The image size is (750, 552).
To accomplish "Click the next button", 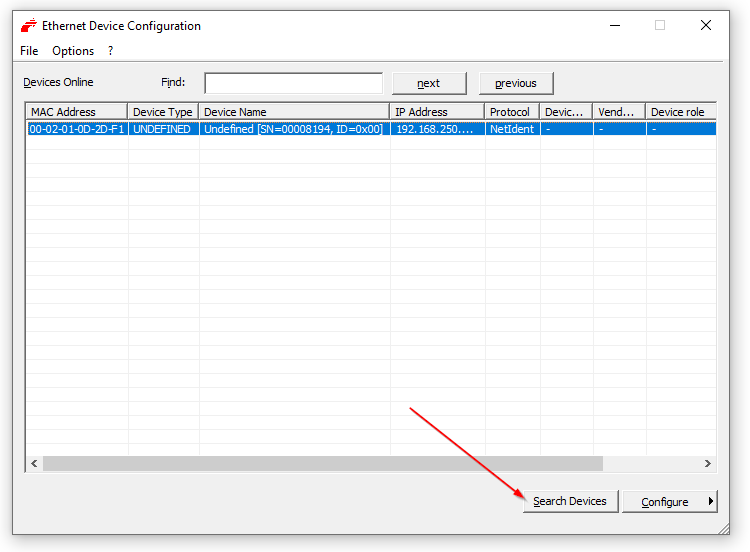I will pyautogui.click(x=429, y=83).
